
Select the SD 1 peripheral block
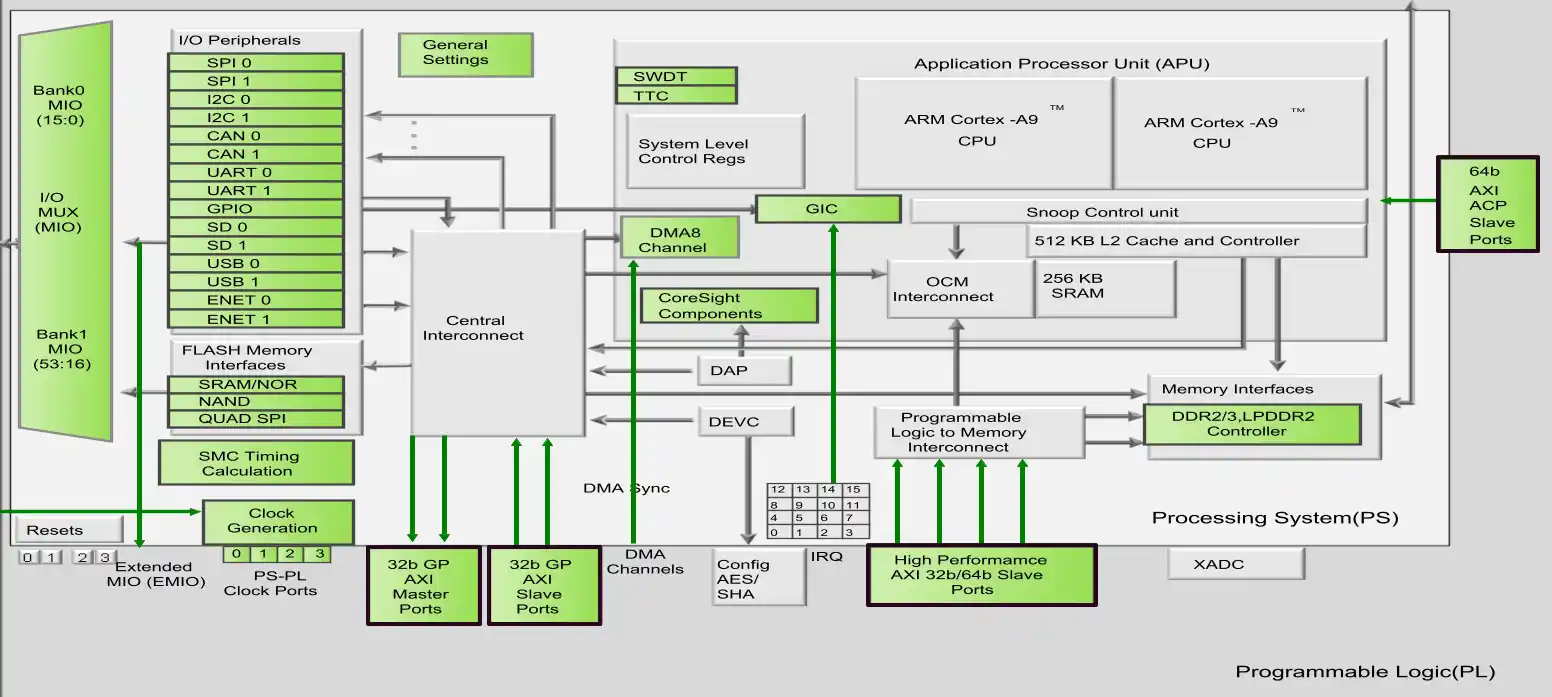[x=256, y=245]
